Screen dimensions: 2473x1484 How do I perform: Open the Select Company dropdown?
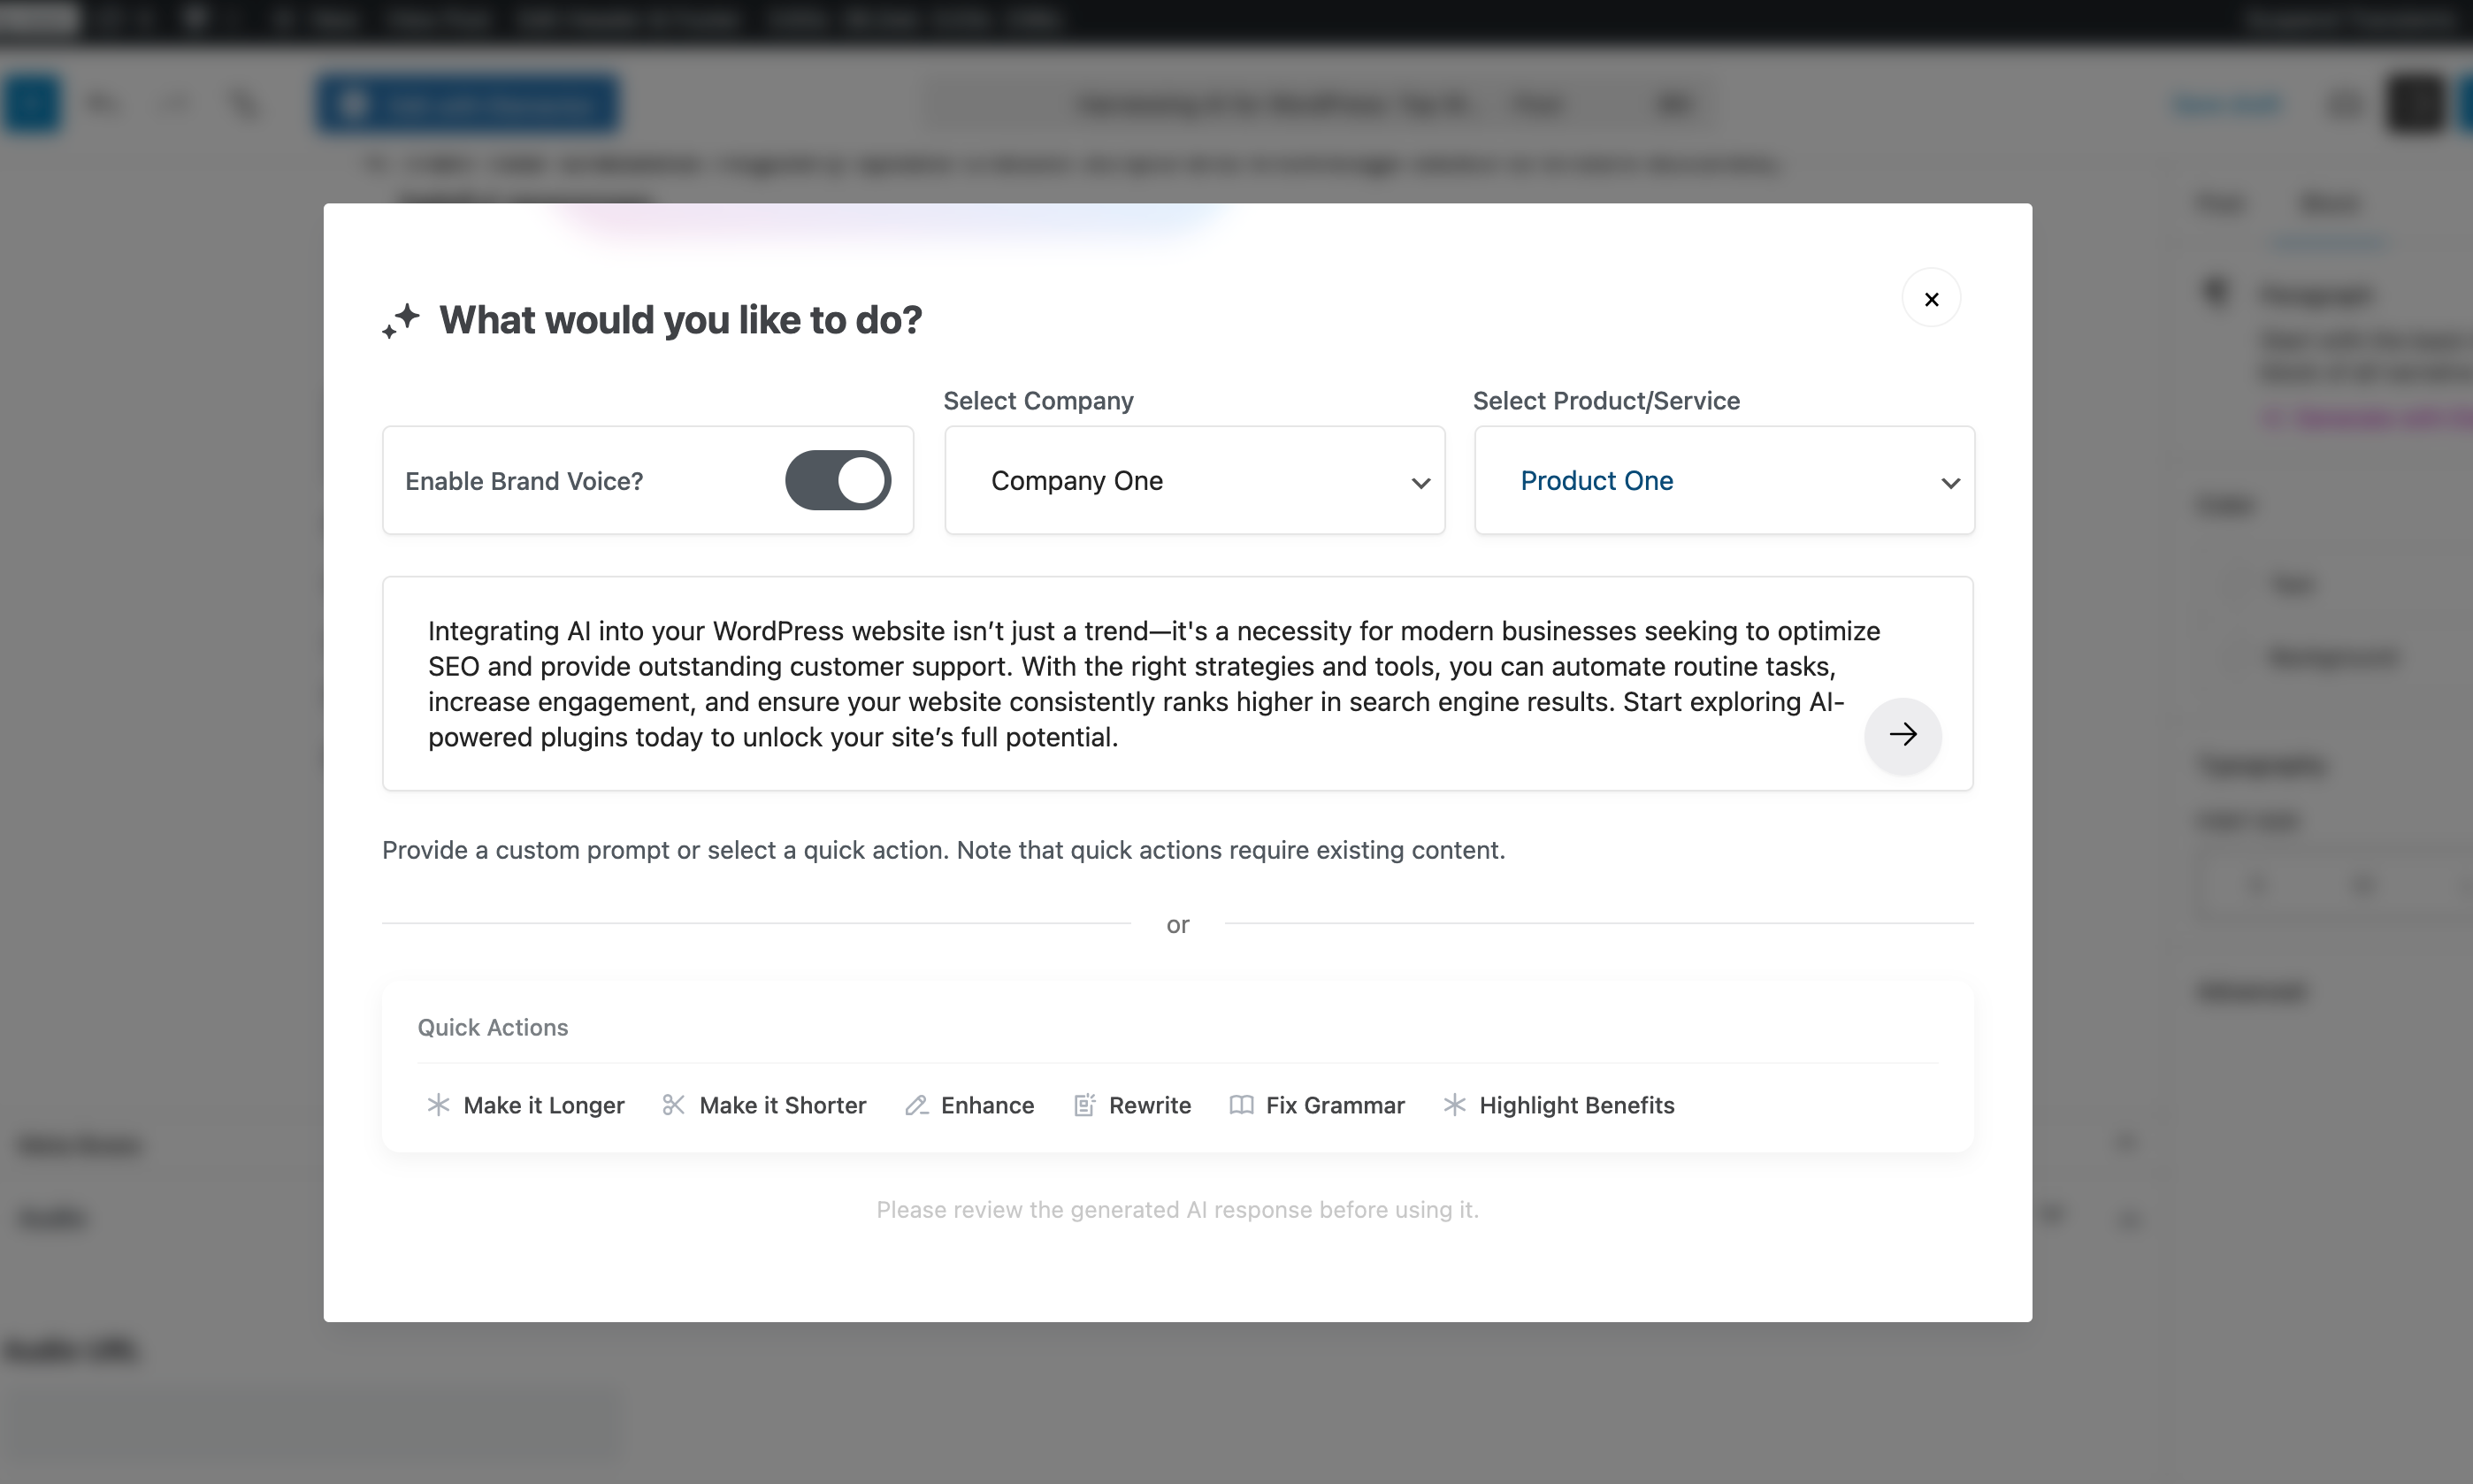point(1194,481)
